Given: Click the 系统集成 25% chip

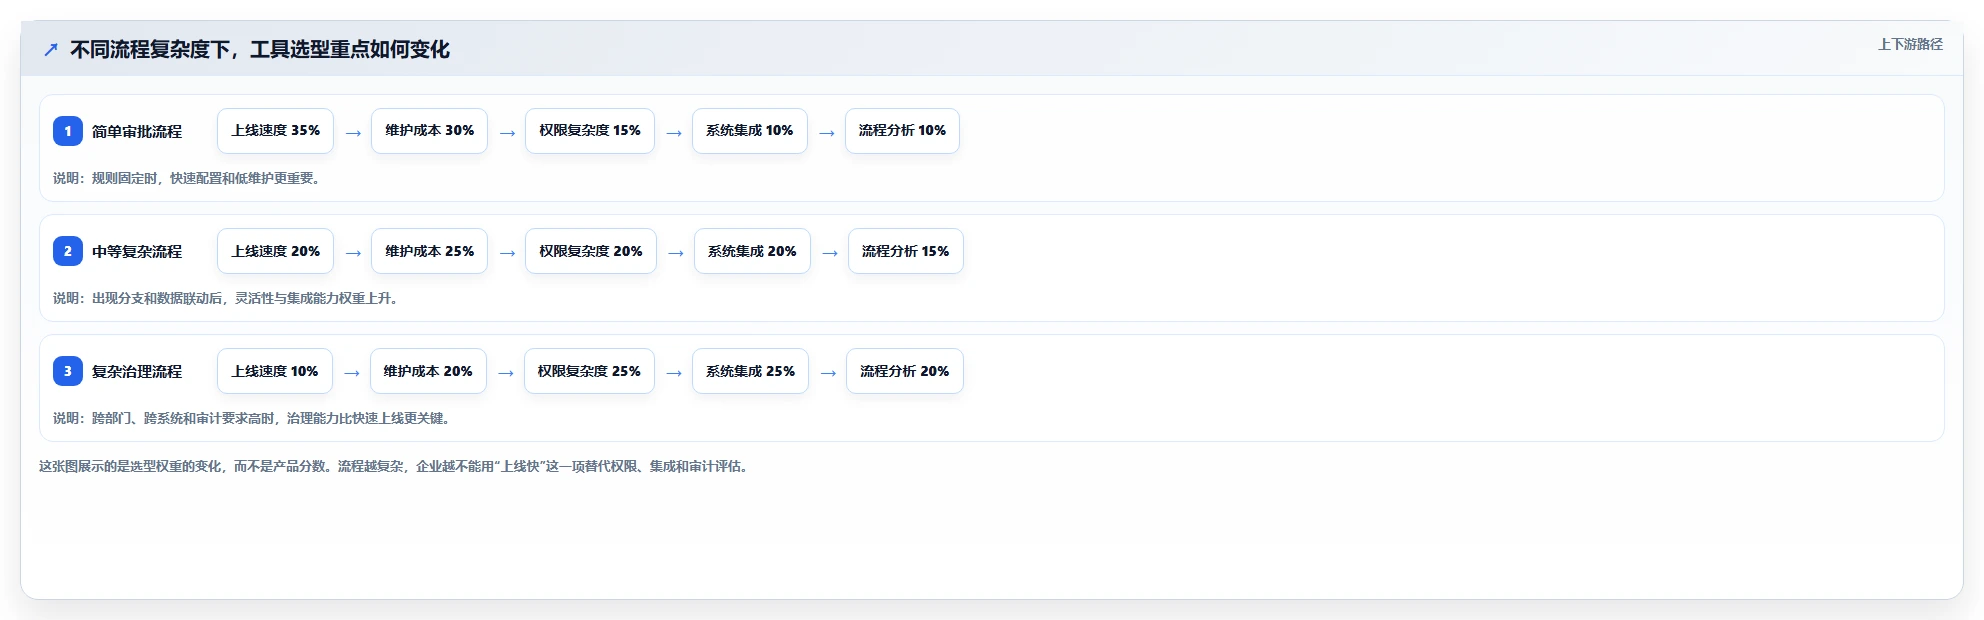Looking at the screenshot, I should click(750, 371).
